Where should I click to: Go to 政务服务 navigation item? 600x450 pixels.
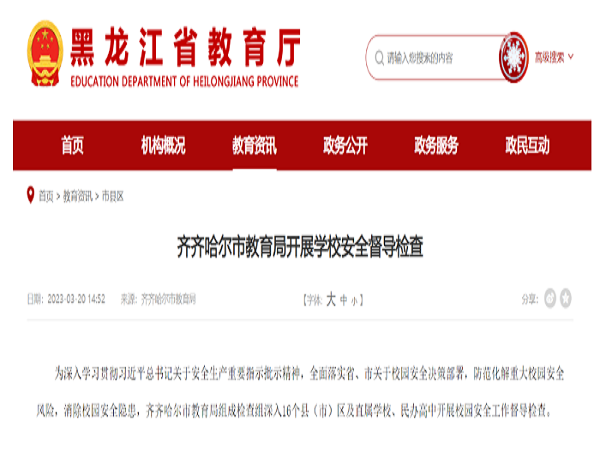436,146
